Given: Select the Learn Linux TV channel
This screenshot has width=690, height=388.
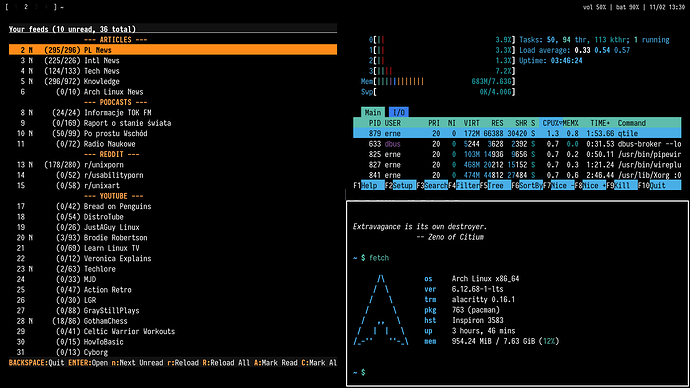Looking at the screenshot, I should (x=173, y=248).
